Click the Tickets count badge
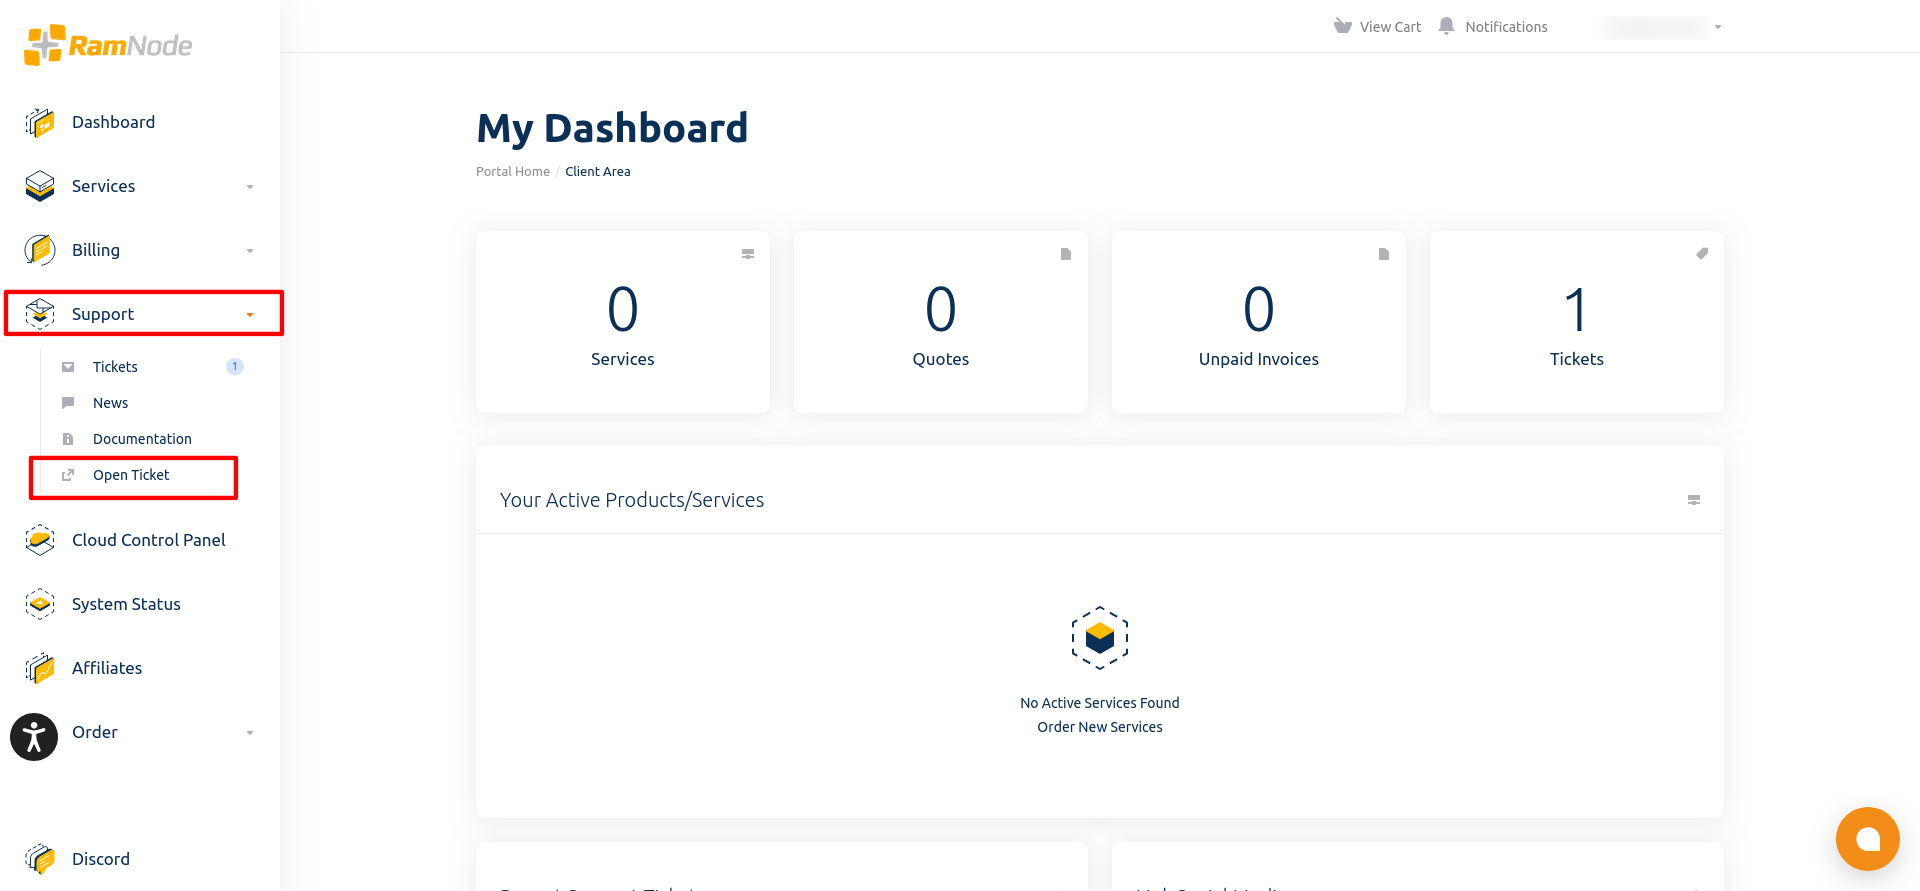Screen dimensions: 1920x891 pyautogui.click(x=235, y=367)
